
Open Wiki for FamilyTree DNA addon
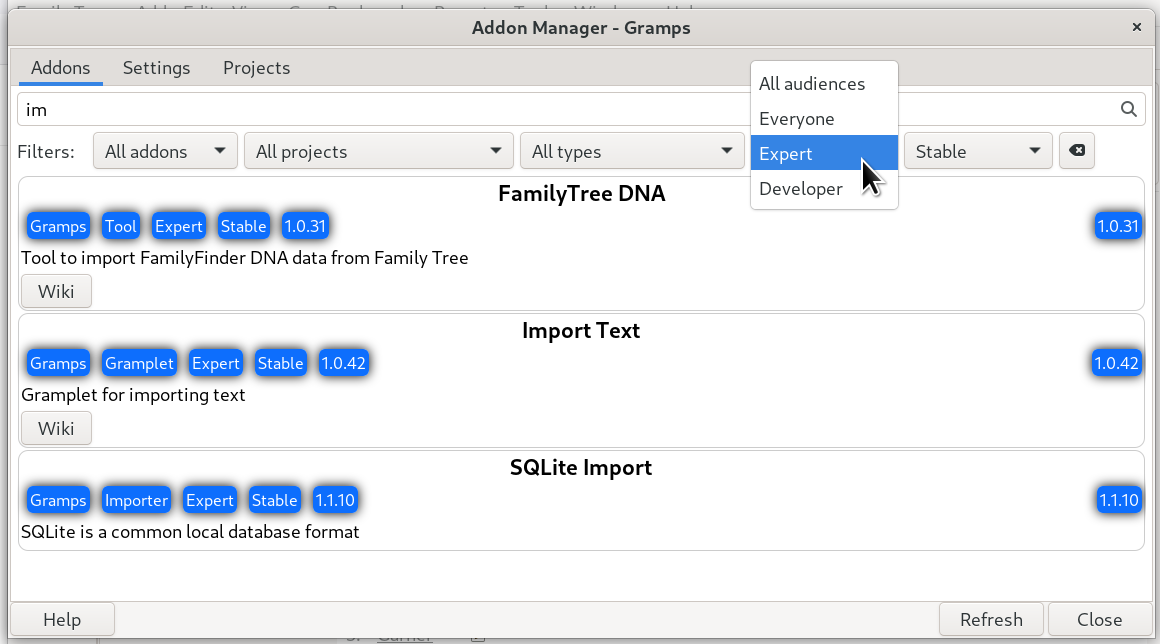tap(56, 292)
